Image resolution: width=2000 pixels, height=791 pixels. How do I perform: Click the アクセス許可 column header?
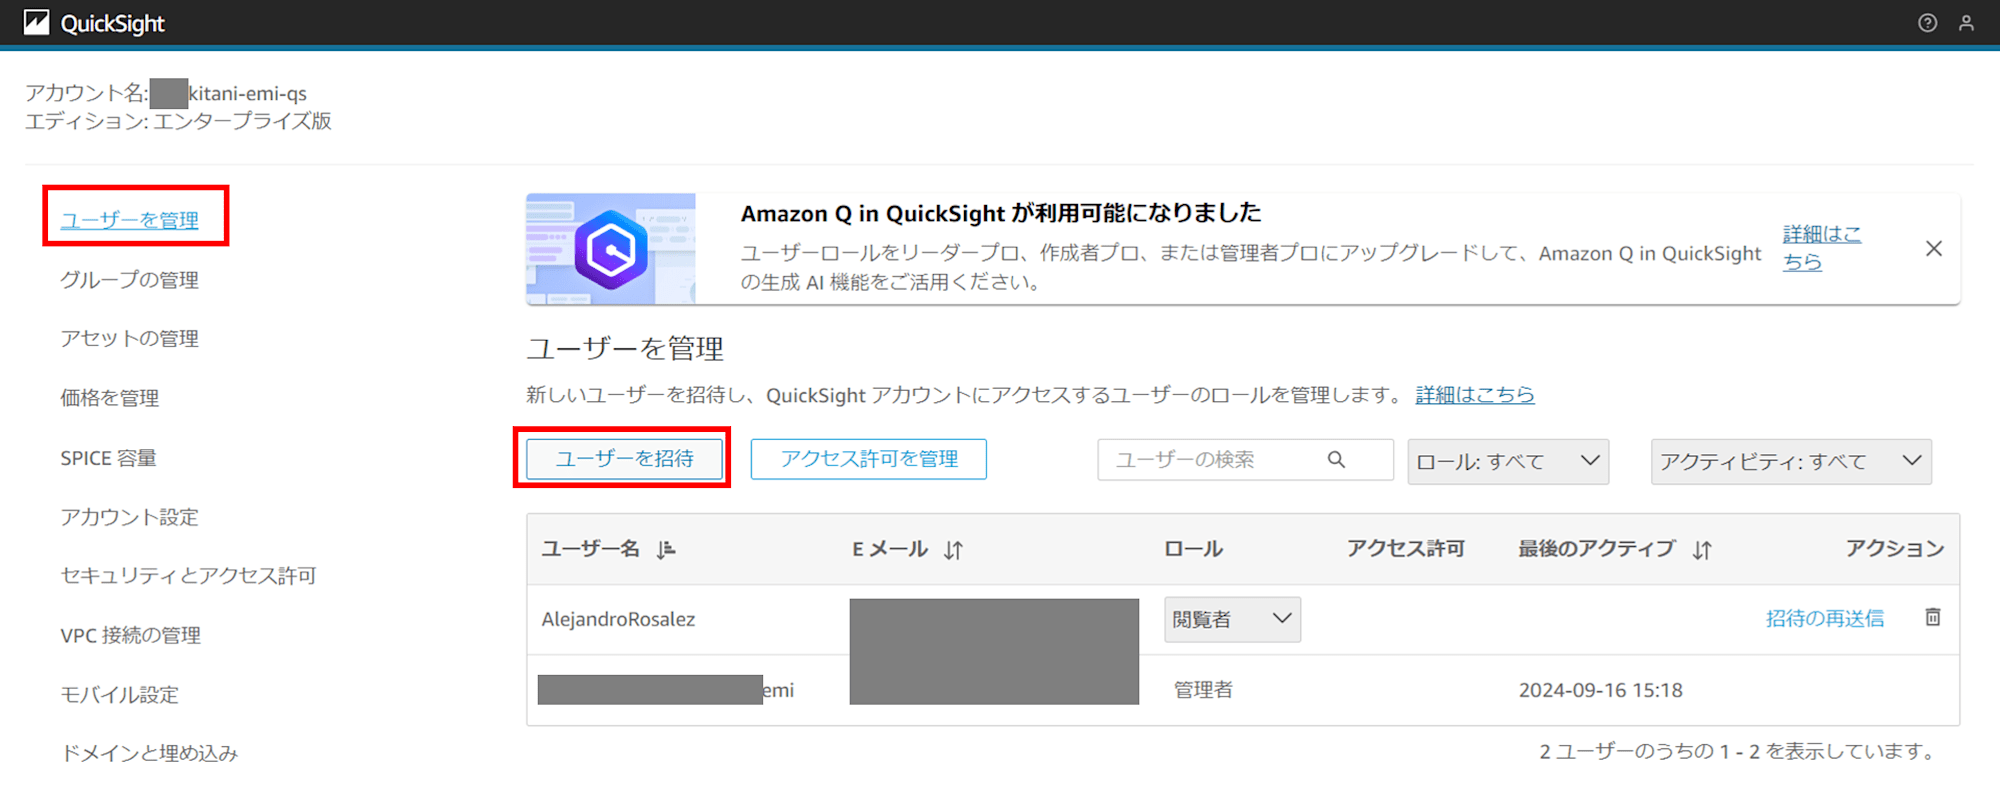1405,549
